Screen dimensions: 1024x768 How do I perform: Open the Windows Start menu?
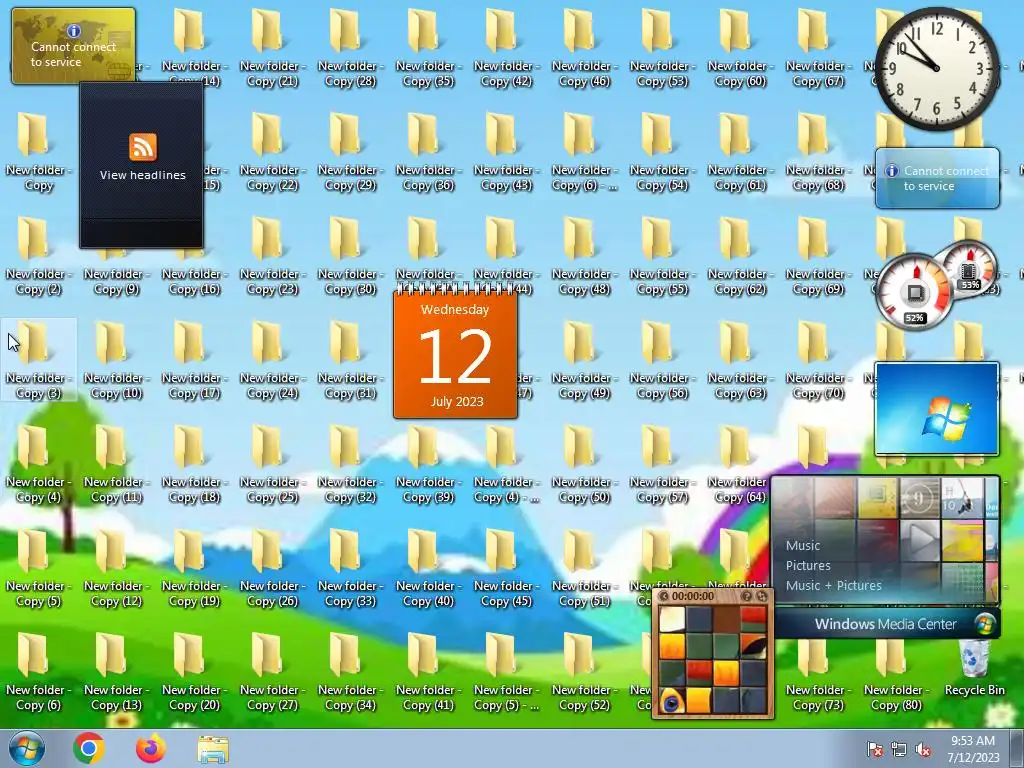click(x=27, y=748)
